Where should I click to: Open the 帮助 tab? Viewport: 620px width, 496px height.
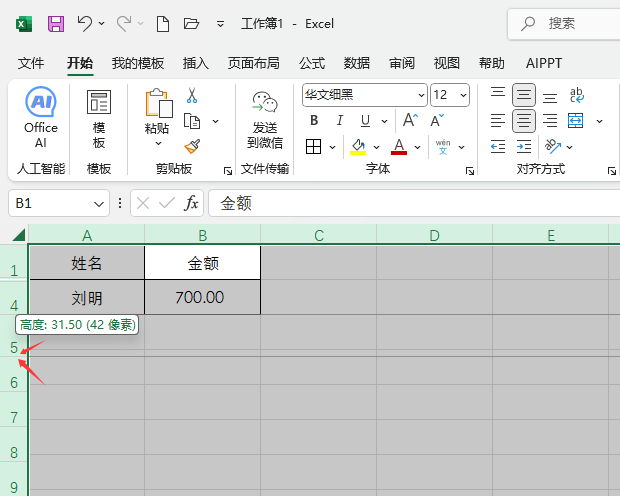click(x=491, y=63)
